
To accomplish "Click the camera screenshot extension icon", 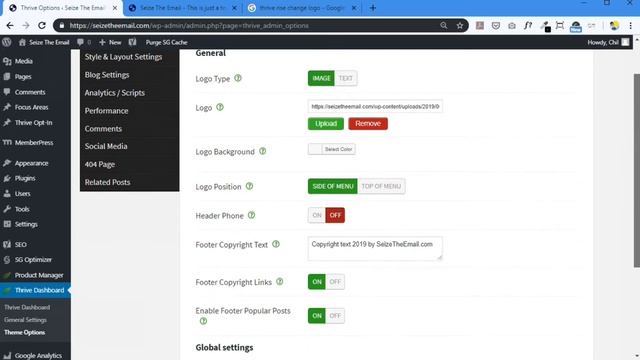I will 512,26.
